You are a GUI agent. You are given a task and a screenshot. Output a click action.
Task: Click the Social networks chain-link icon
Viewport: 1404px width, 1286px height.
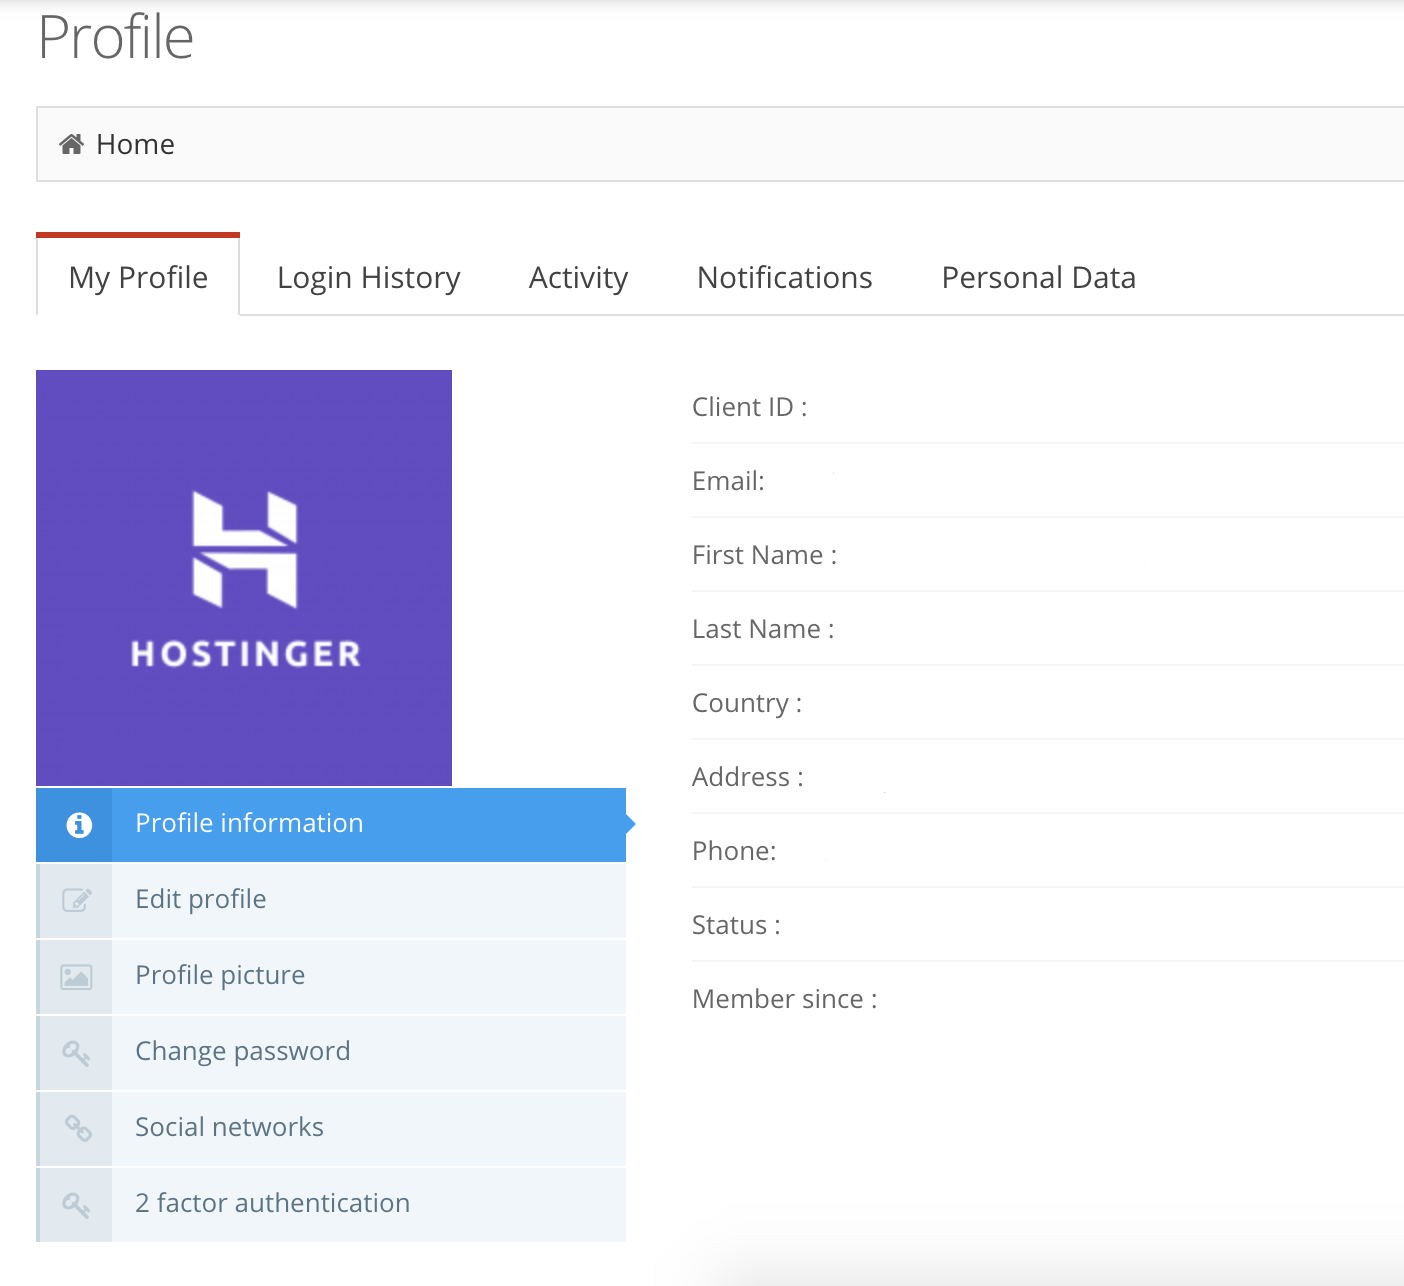(78, 1128)
